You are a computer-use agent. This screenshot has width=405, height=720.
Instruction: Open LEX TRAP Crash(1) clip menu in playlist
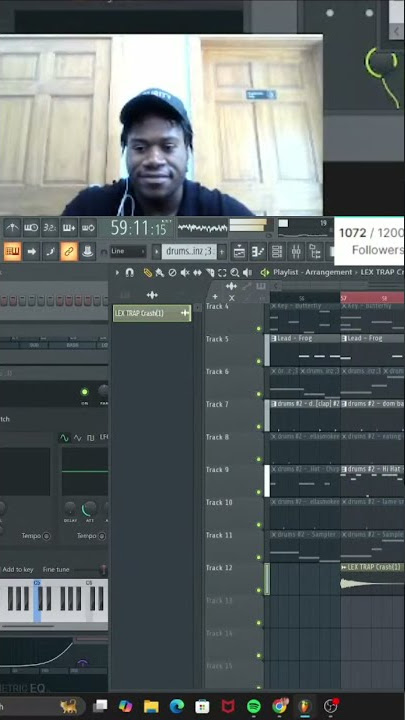[344, 568]
